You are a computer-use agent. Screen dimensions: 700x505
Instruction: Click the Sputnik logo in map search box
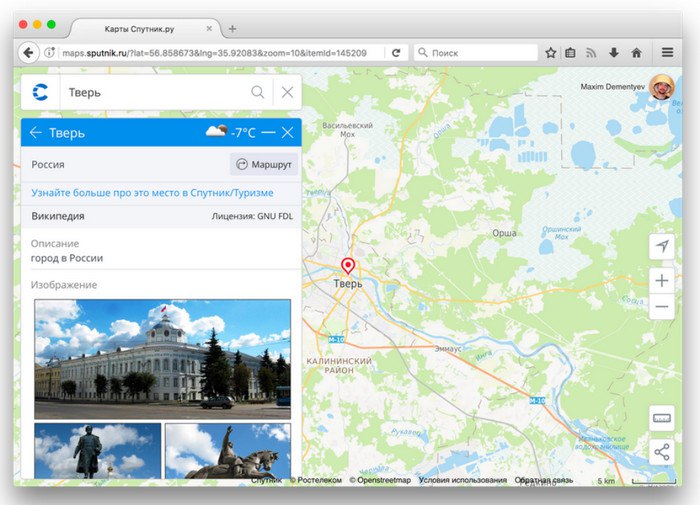pos(40,92)
